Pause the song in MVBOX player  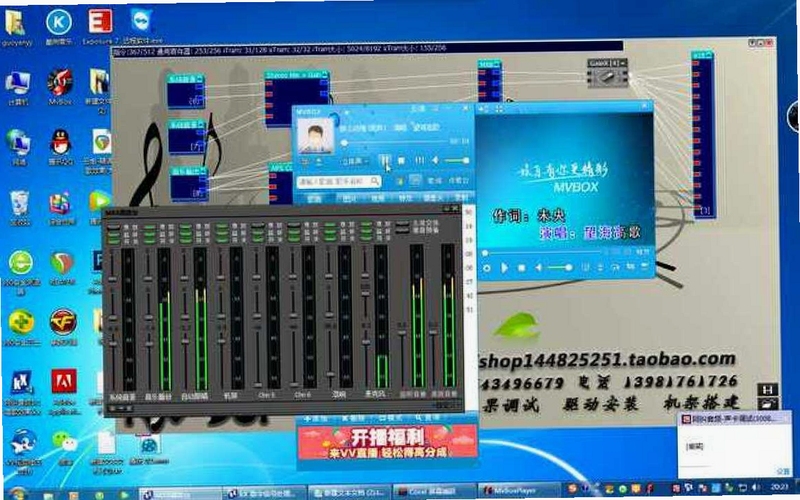[385, 161]
